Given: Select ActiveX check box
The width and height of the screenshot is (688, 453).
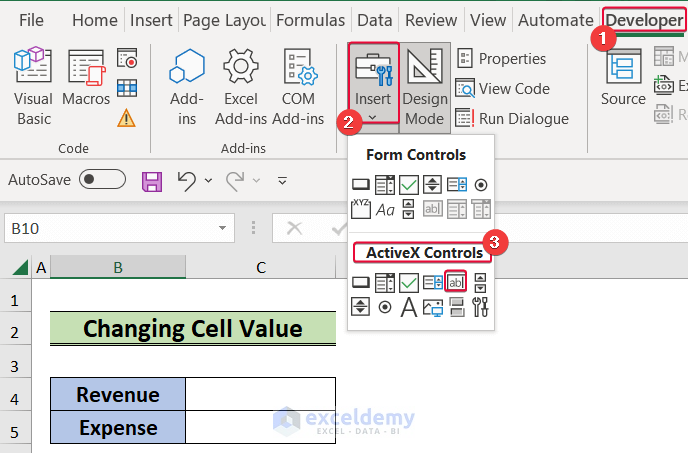Looking at the screenshot, I should click(408, 283).
